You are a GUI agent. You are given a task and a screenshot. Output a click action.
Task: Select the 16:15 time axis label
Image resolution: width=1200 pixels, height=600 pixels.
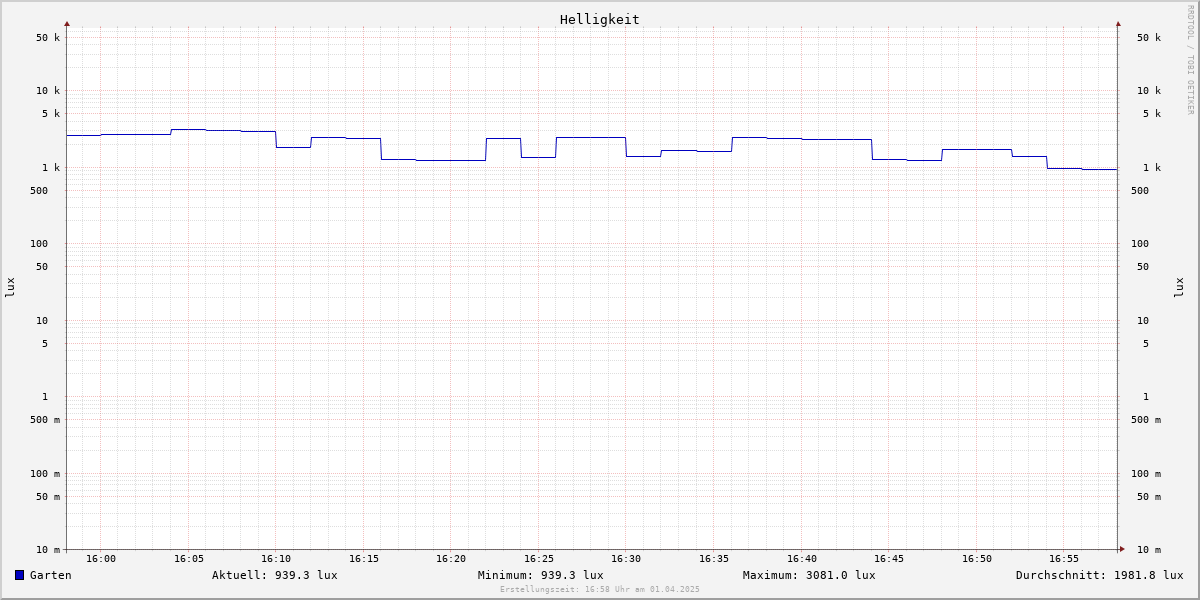364,559
